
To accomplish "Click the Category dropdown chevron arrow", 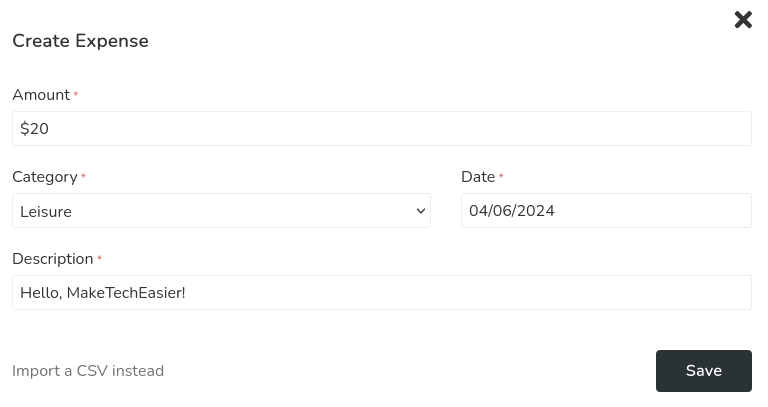I will (x=421, y=211).
